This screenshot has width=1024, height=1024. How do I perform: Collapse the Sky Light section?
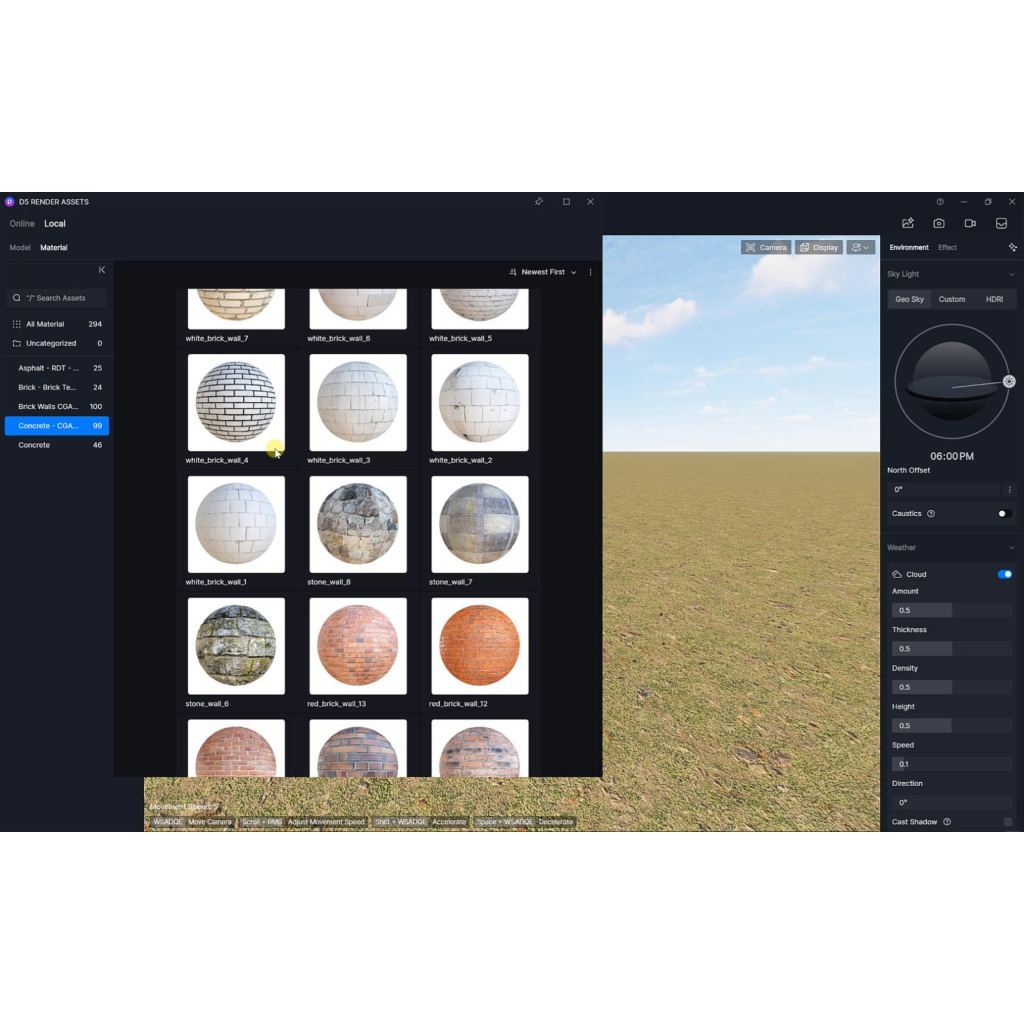click(x=1012, y=274)
